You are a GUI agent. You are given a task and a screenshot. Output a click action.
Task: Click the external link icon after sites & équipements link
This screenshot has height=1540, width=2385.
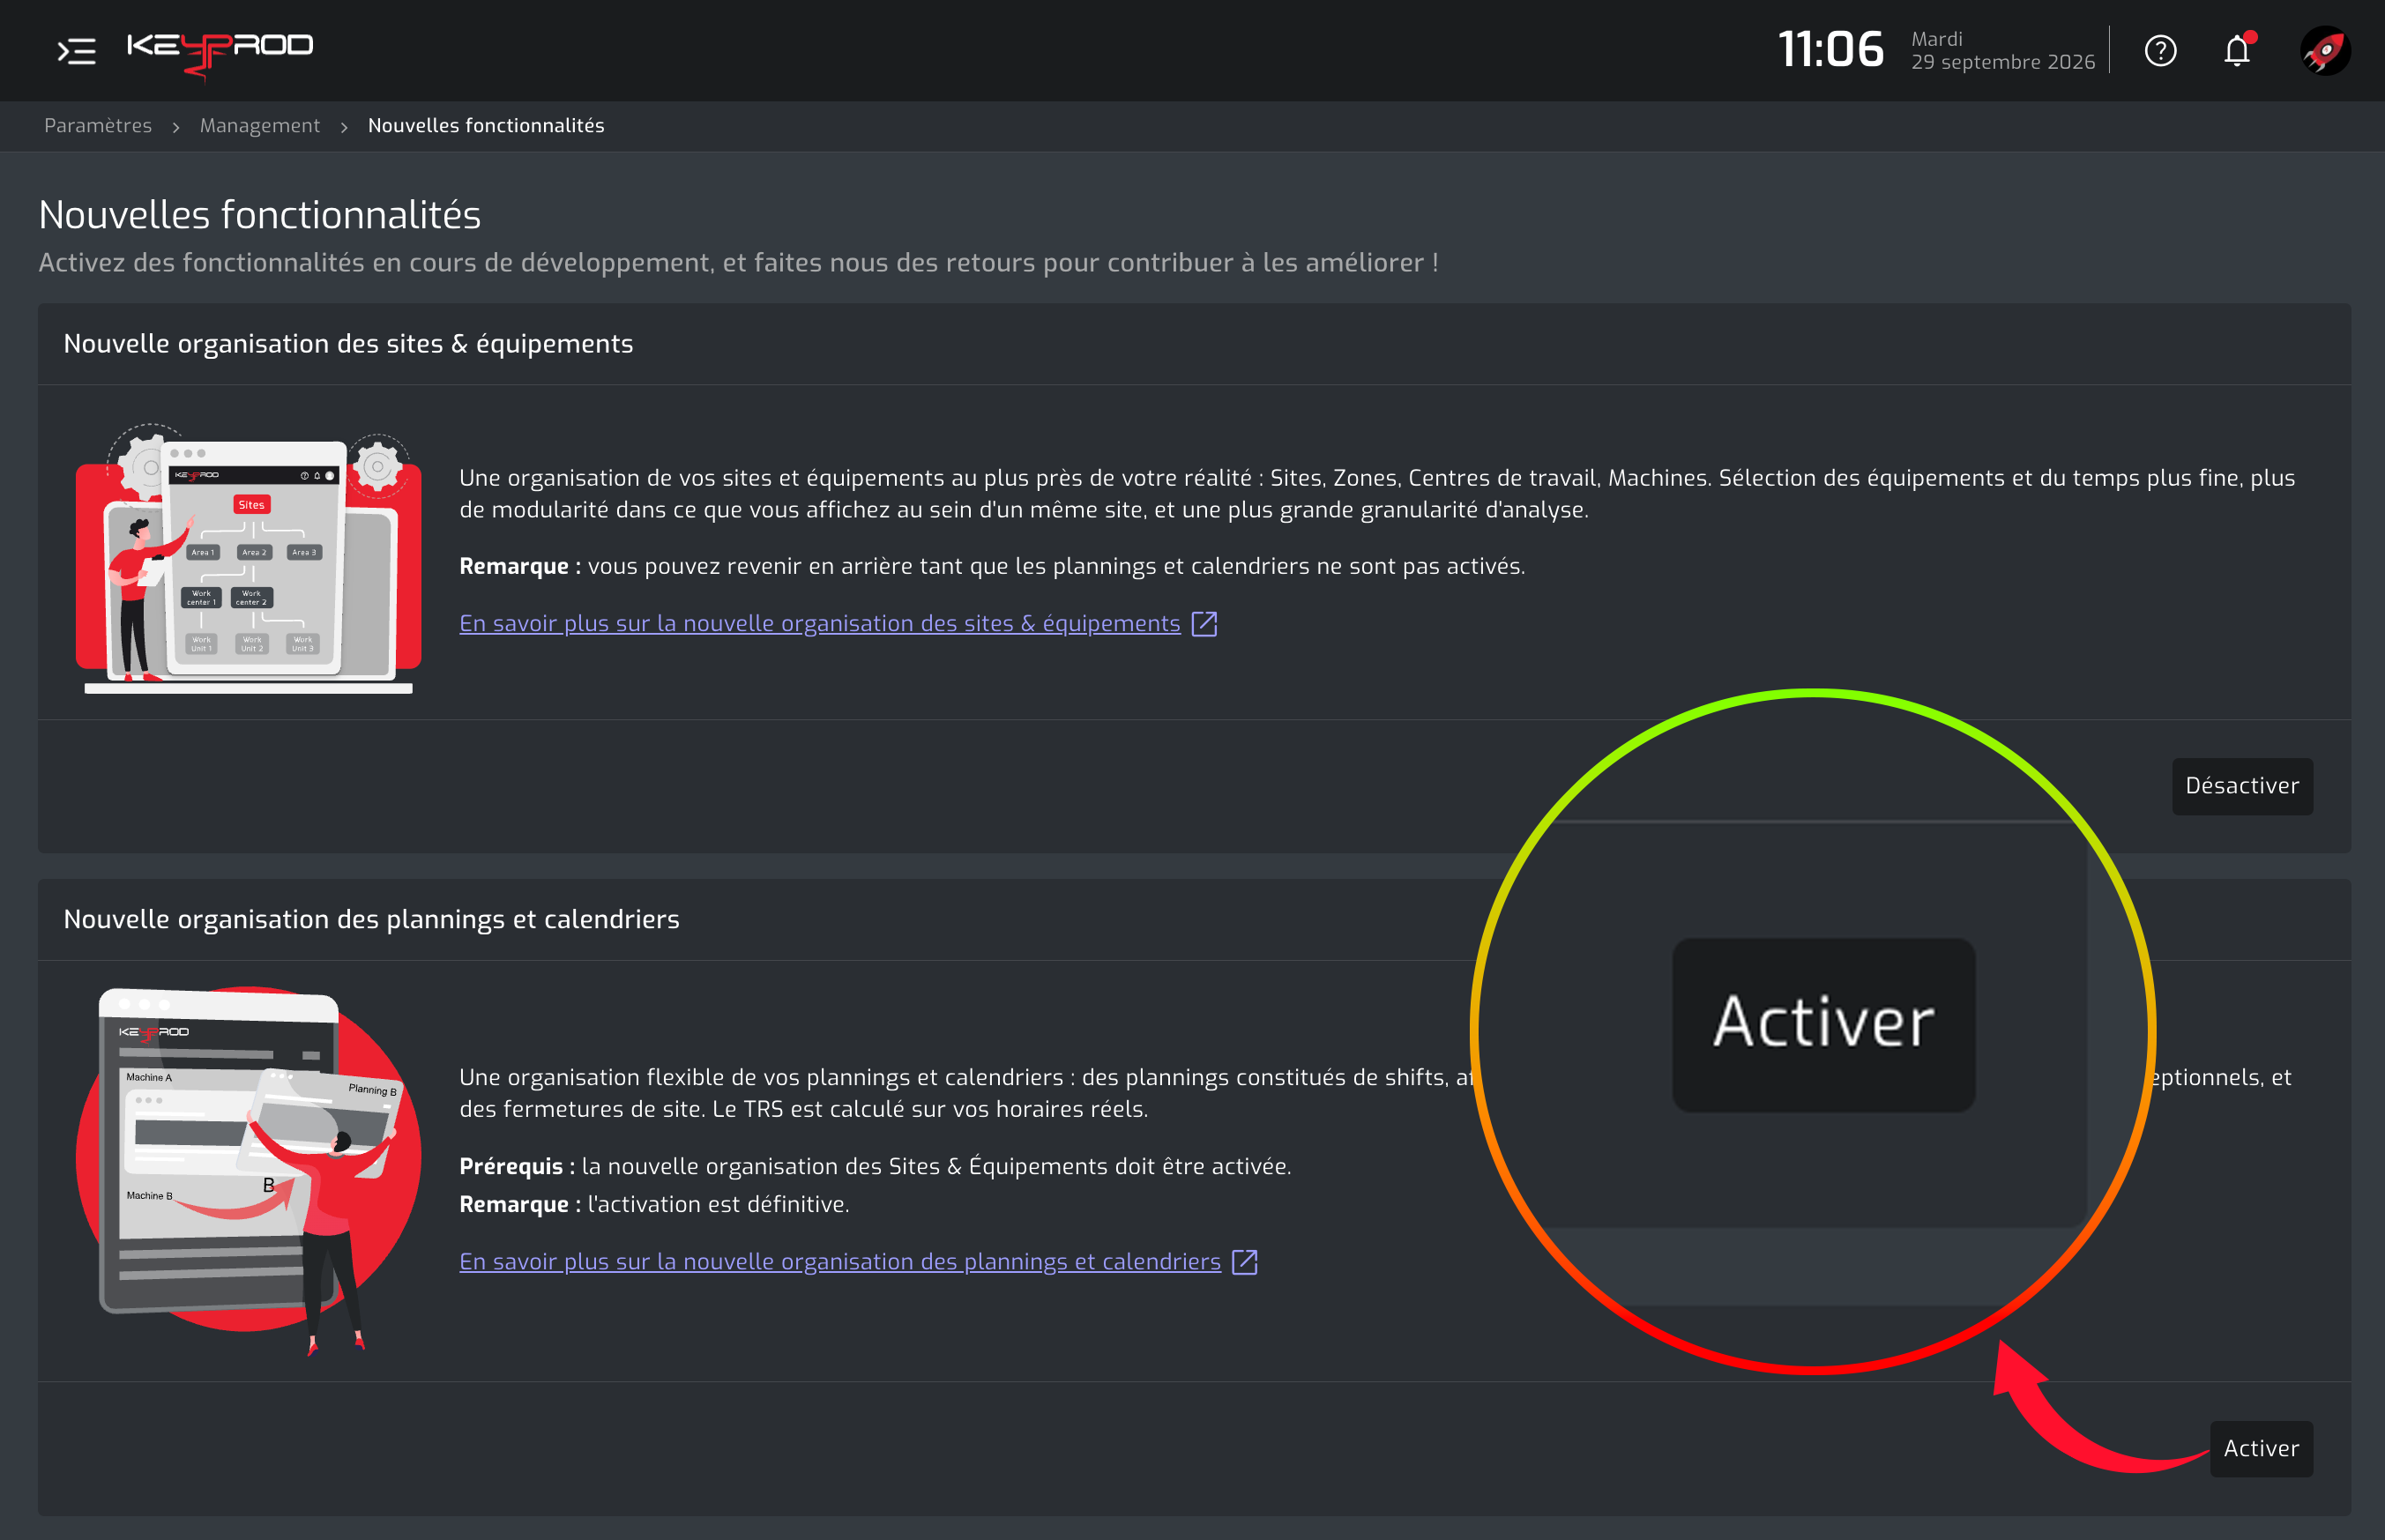click(1204, 624)
